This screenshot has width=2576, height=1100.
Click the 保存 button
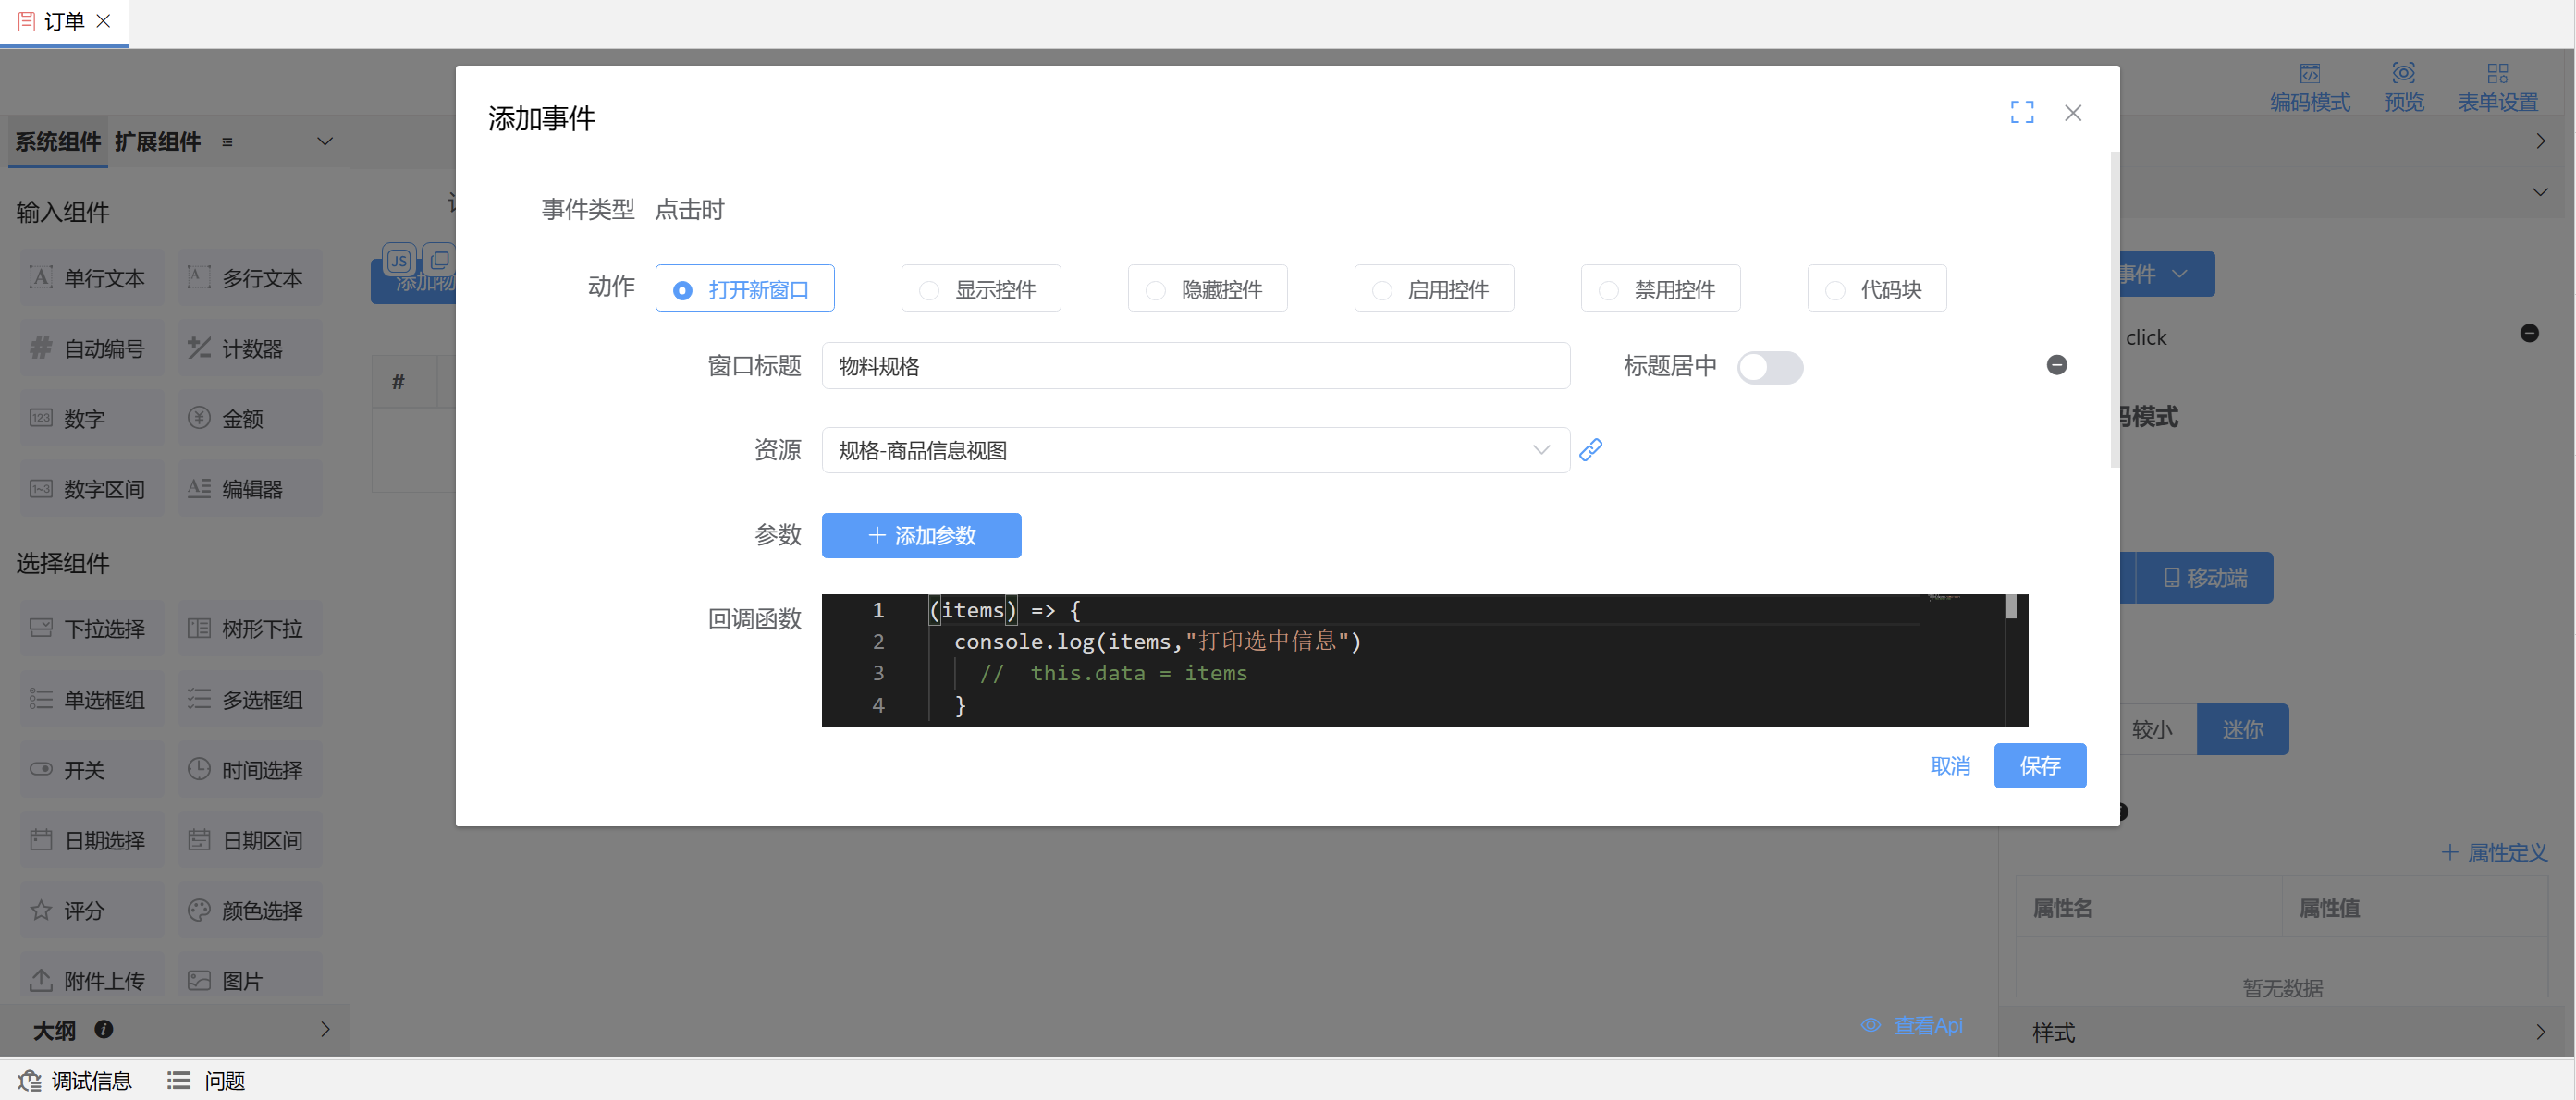(2039, 766)
